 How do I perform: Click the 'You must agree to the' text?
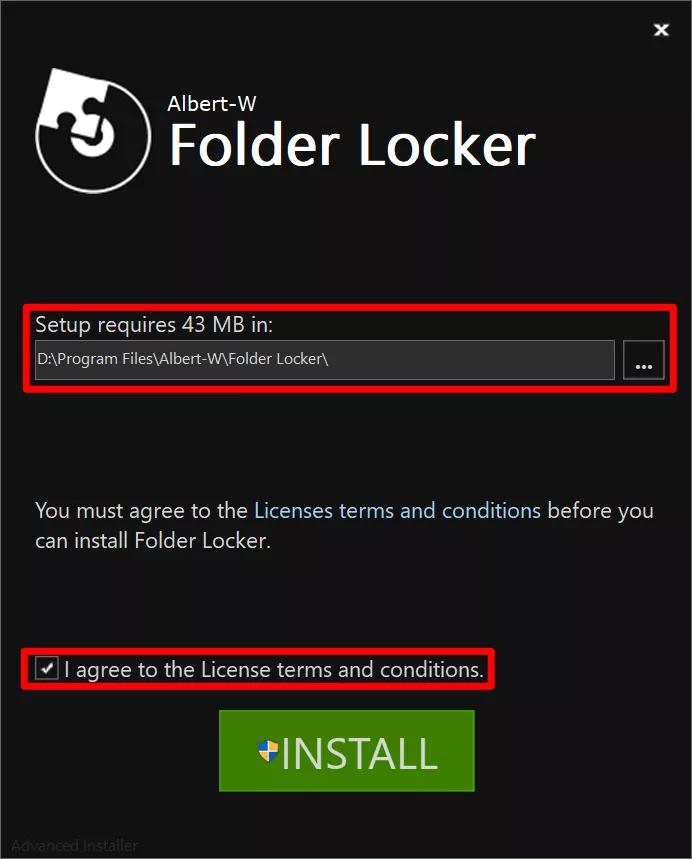pyautogui.click(x=141, y=511)
